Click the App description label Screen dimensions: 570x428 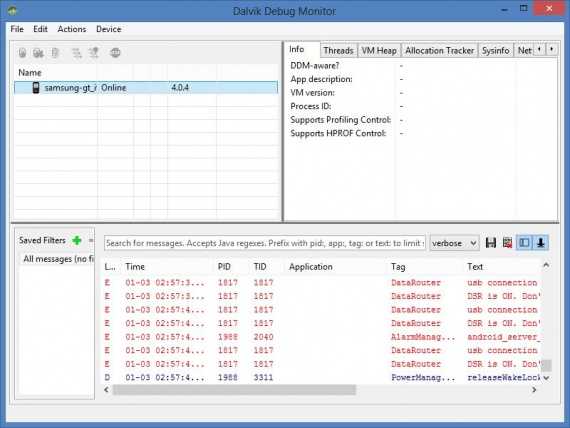[x=321, y=79]
